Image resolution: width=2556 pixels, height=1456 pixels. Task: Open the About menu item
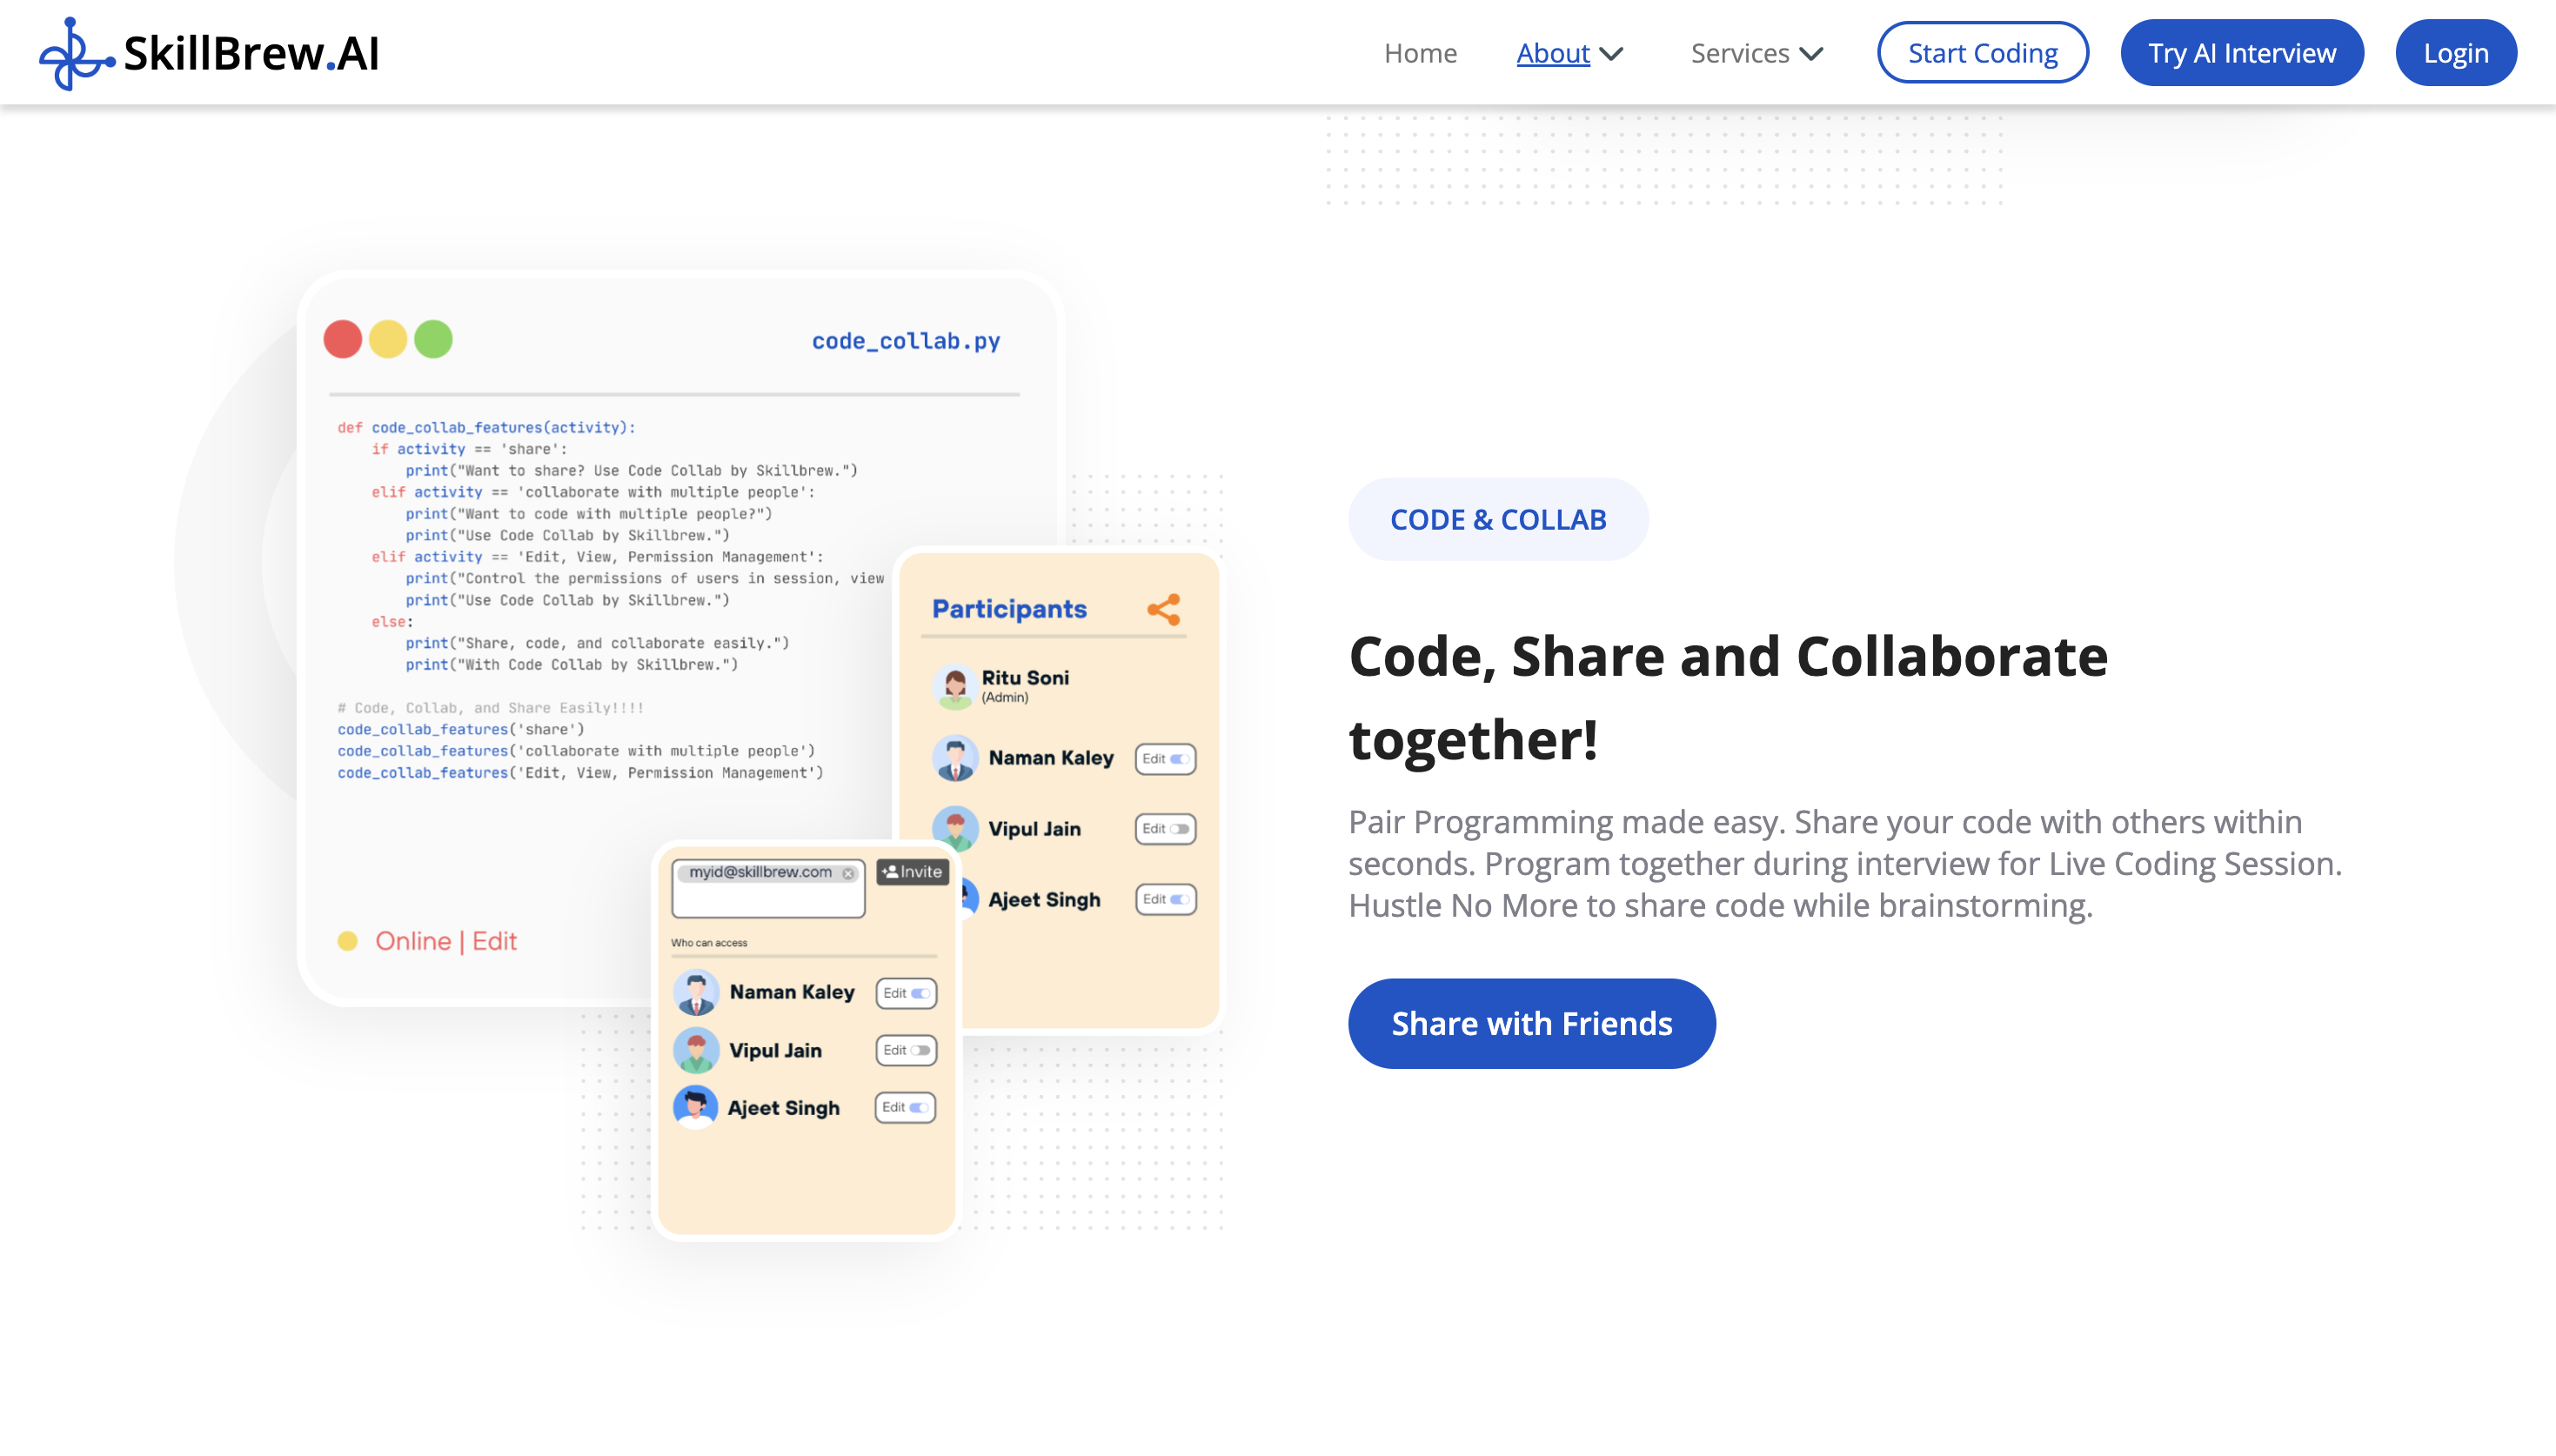[1552, 53]
